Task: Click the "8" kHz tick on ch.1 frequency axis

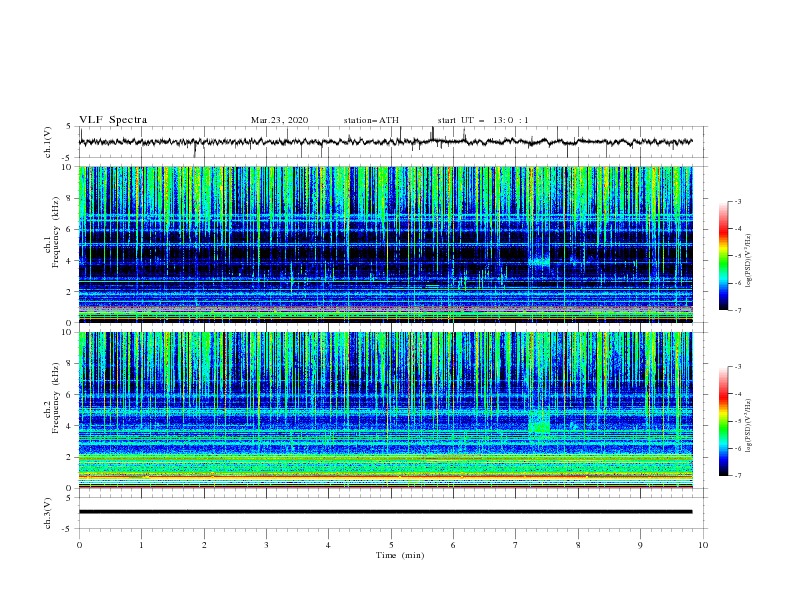Action: click(x=70, y=198)
